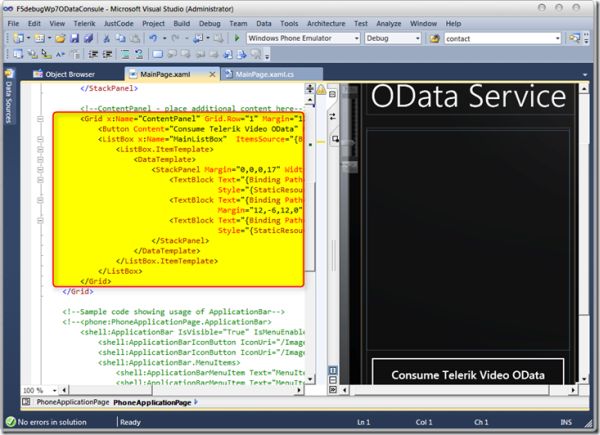Click the Navigate Backward toolbar icon
Image resolution: width=600 pixels, height=435 pixels.
click(x=198, y=38)
